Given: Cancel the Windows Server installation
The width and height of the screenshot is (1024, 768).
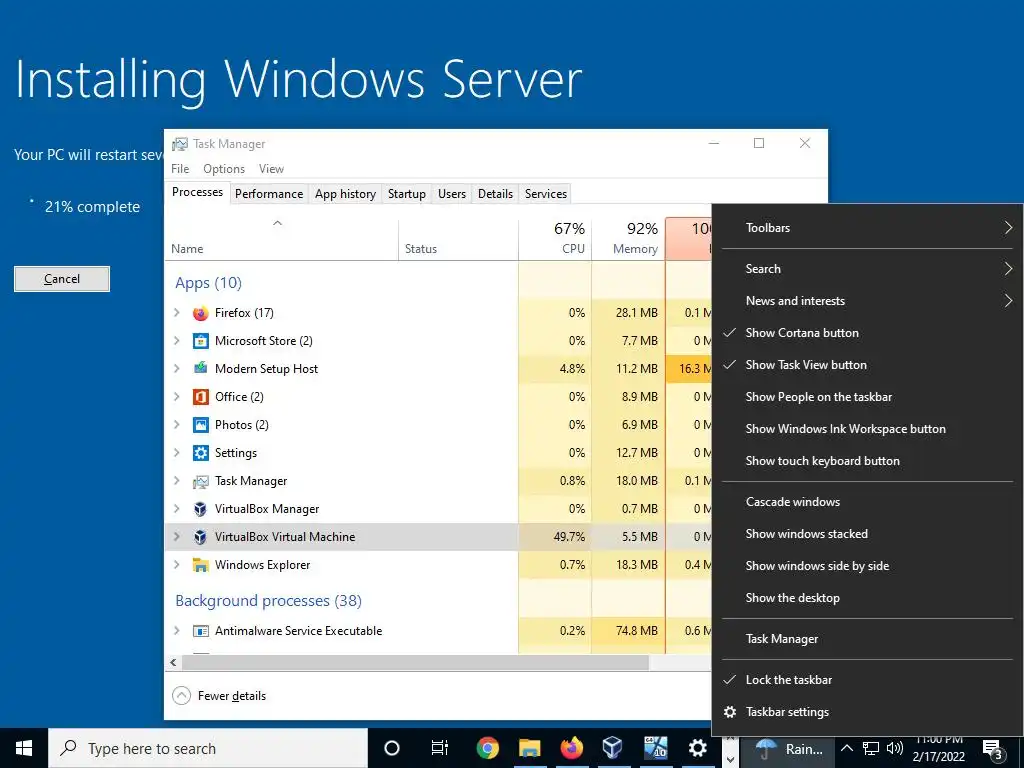Looking at the screenshot, I should coord(62,279).
